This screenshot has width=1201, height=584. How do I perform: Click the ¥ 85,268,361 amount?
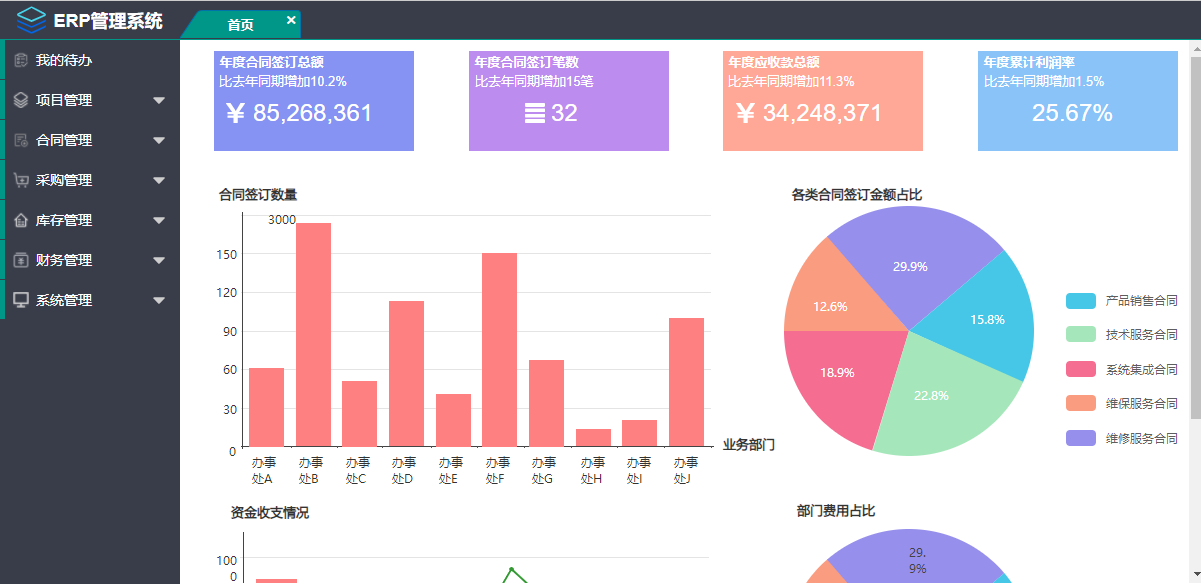[x=300, y=113]
